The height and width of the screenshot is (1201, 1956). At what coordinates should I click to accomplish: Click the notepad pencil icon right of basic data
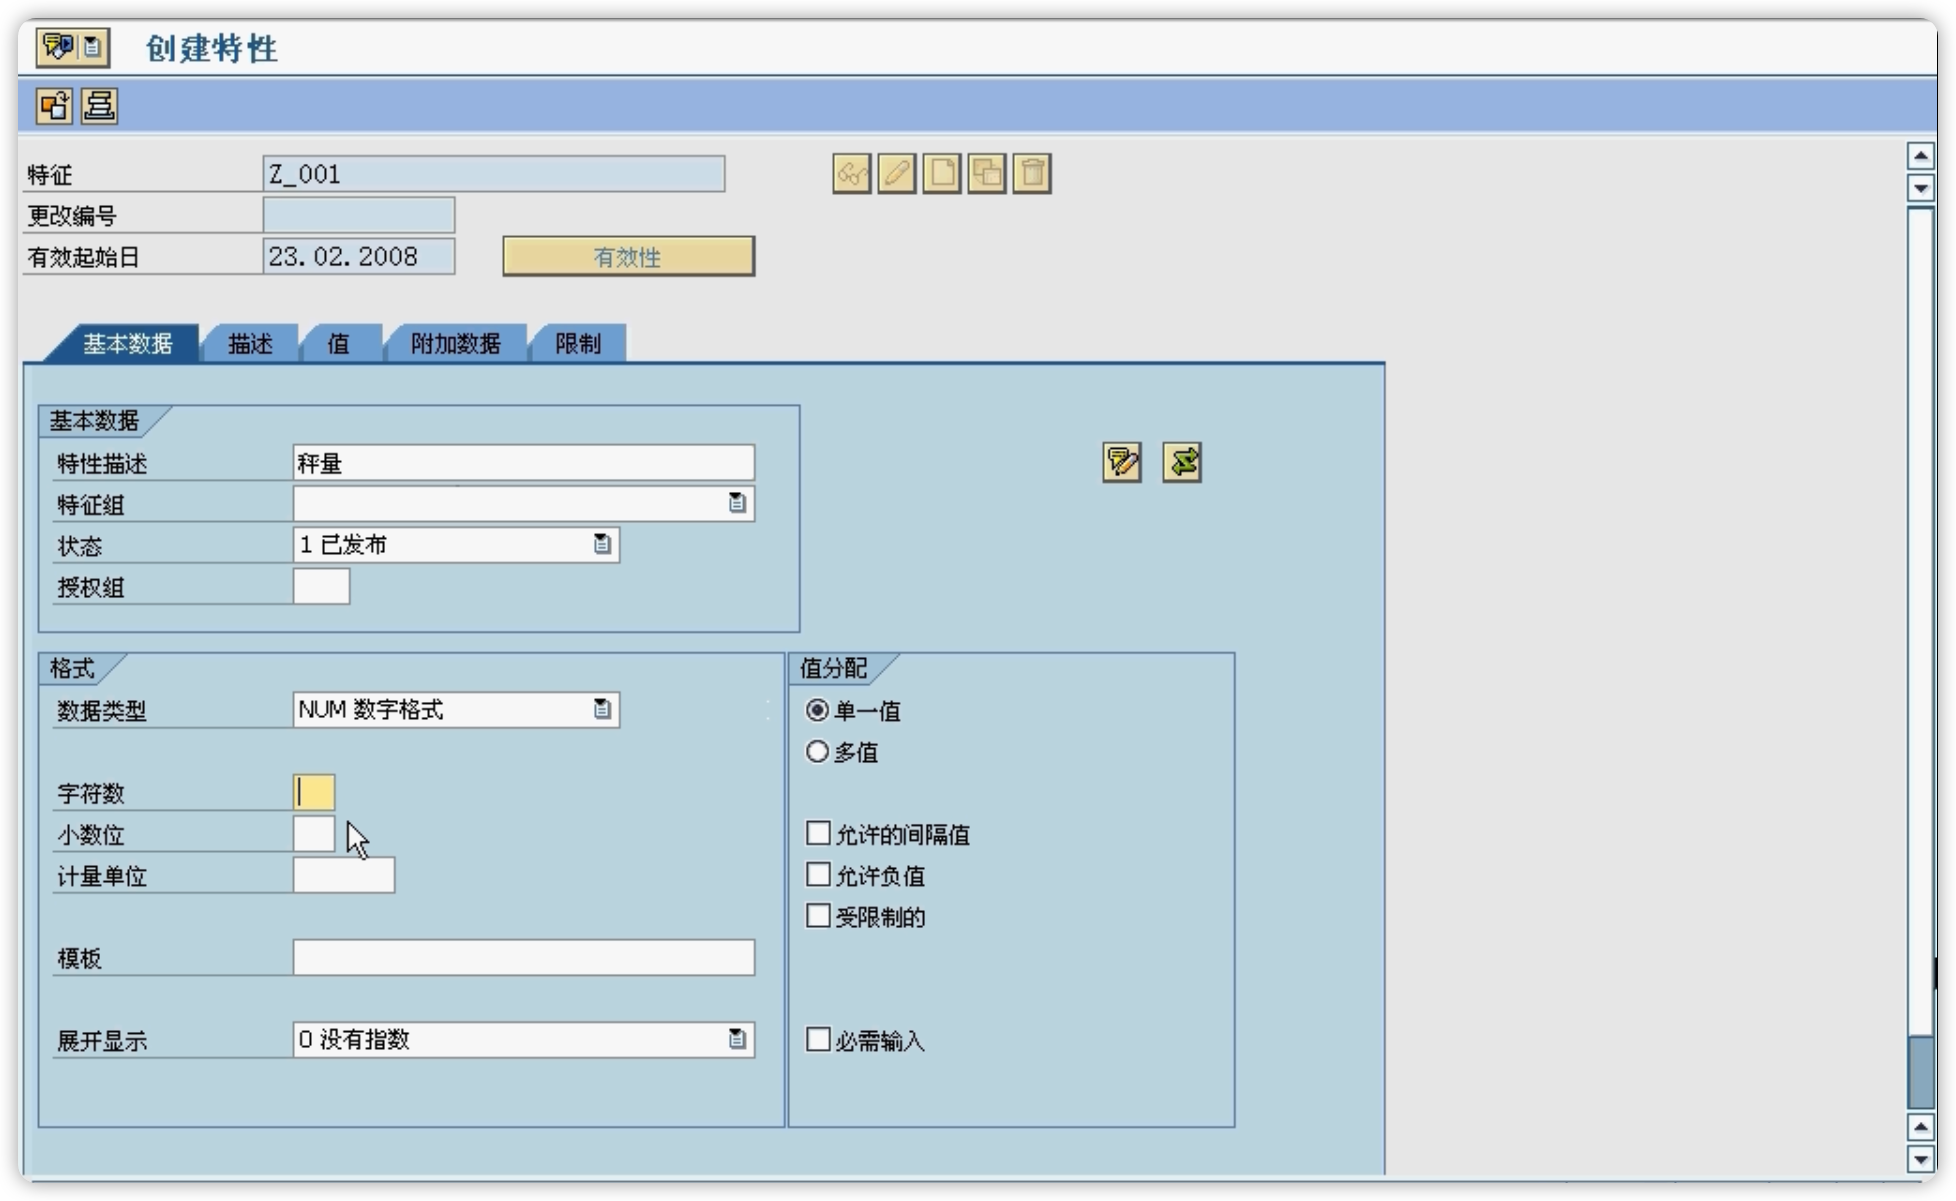pos(1122,463)
